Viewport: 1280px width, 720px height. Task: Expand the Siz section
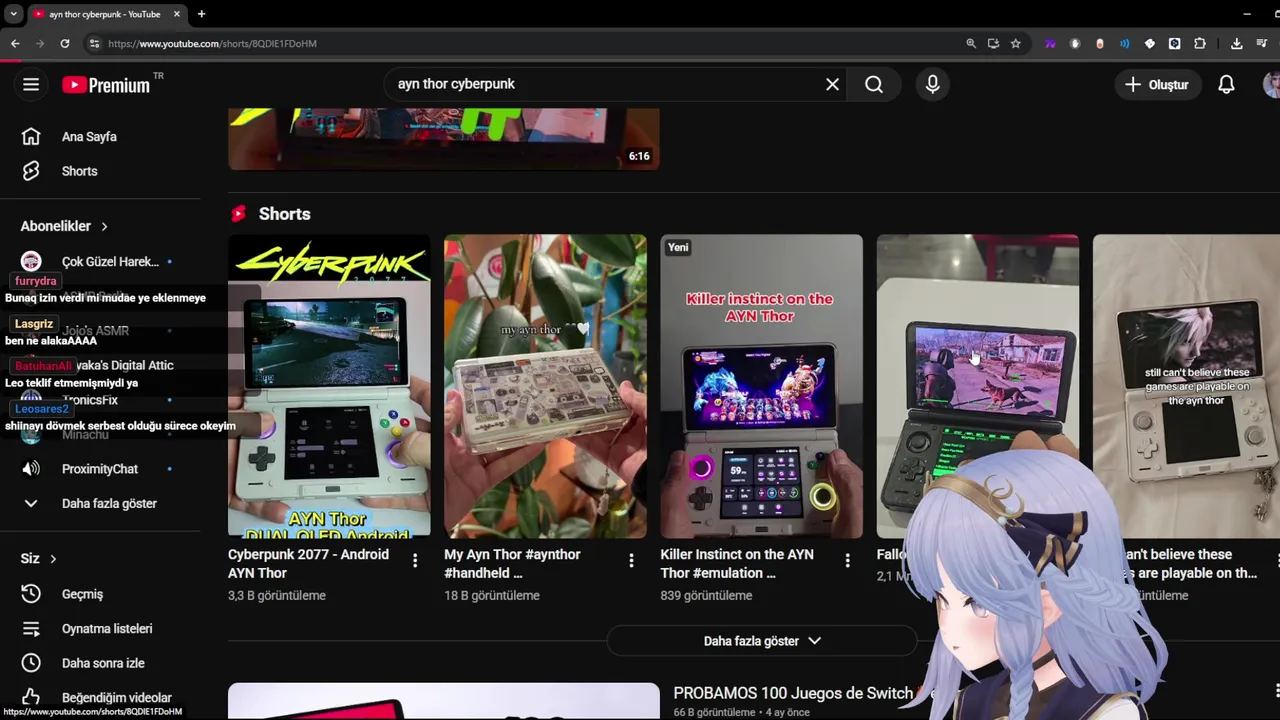(39, 559)
